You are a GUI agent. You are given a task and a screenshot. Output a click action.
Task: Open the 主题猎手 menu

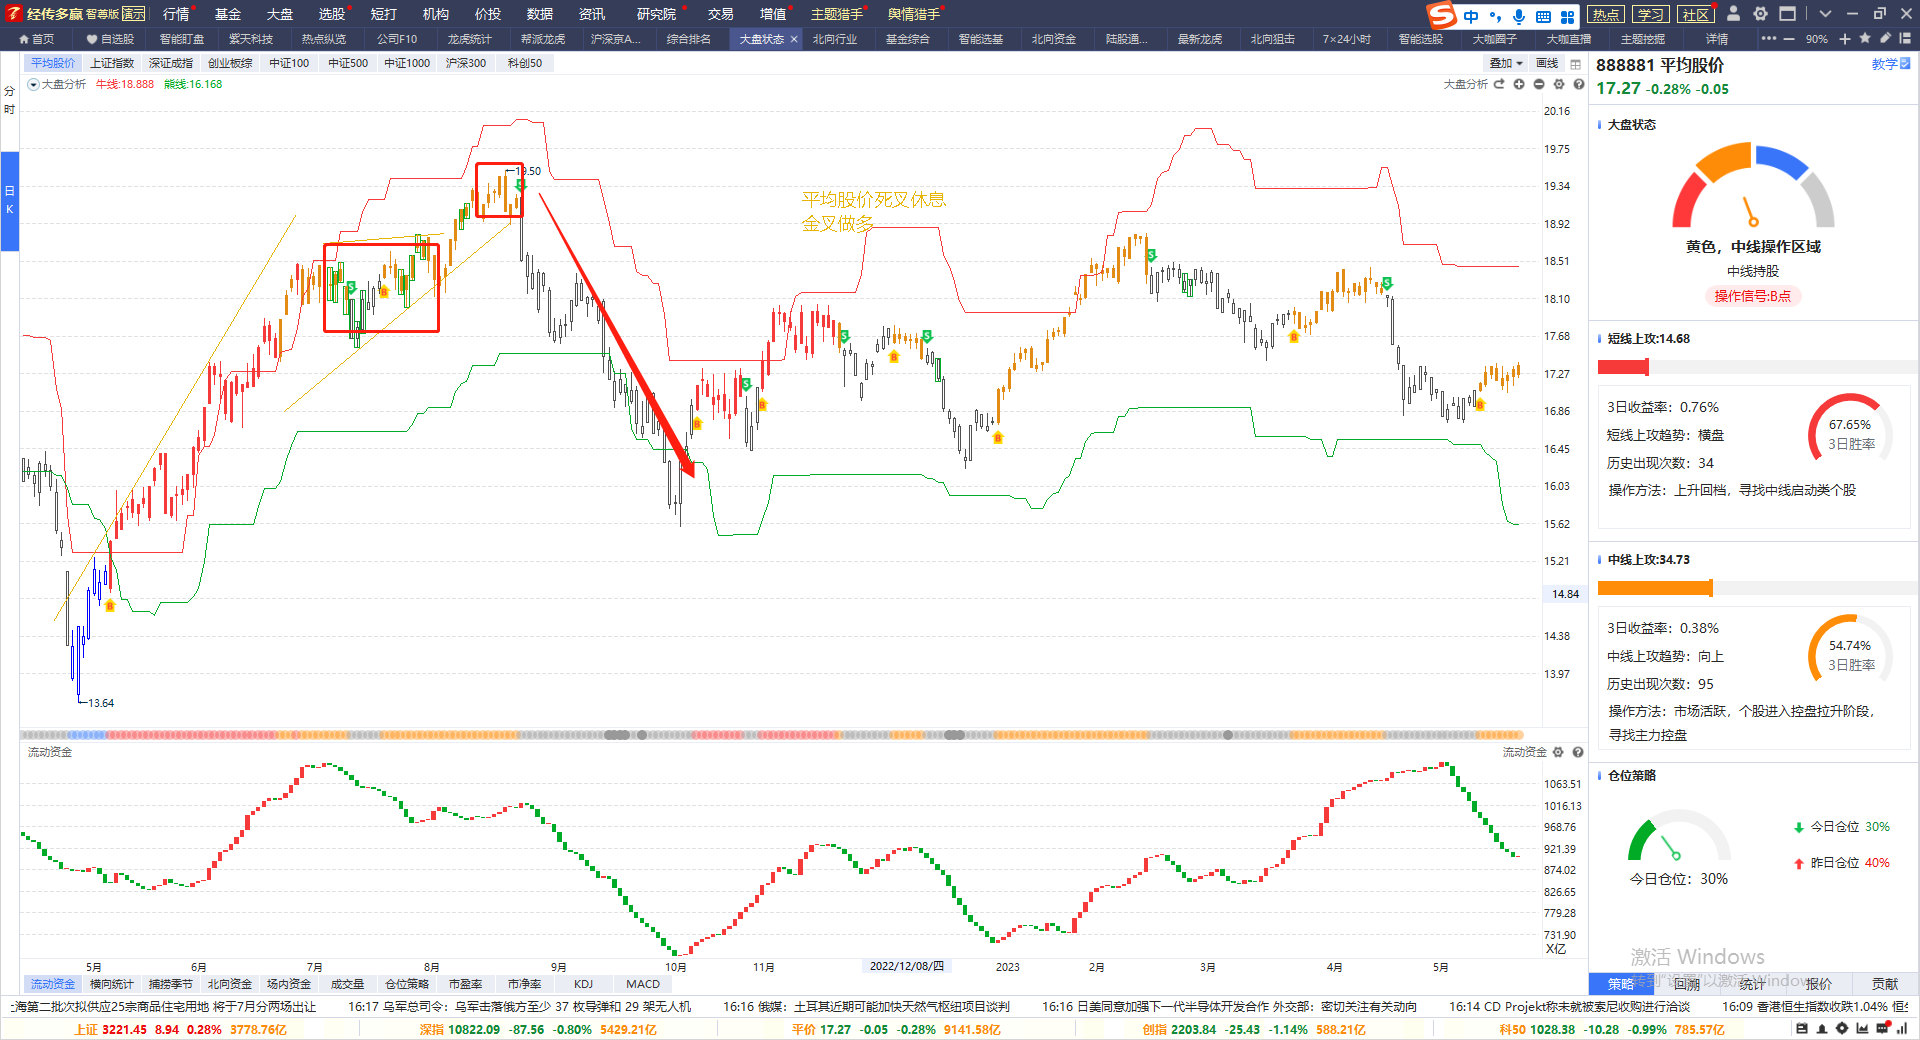tap(837, 14)
